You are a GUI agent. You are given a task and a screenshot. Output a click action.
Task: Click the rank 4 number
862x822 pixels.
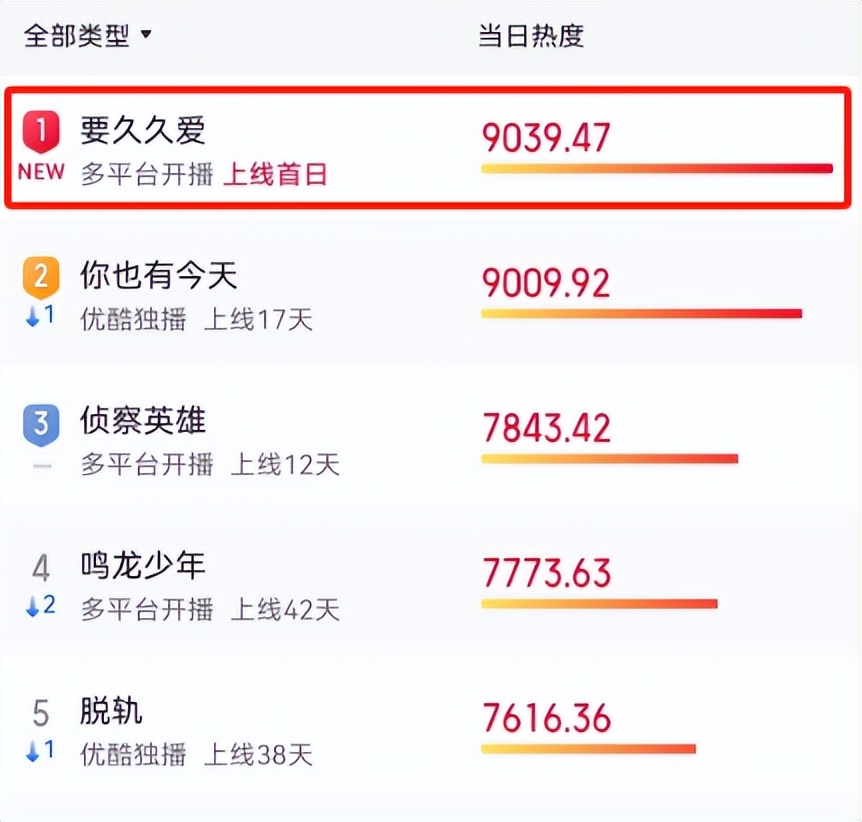(41, 569)
